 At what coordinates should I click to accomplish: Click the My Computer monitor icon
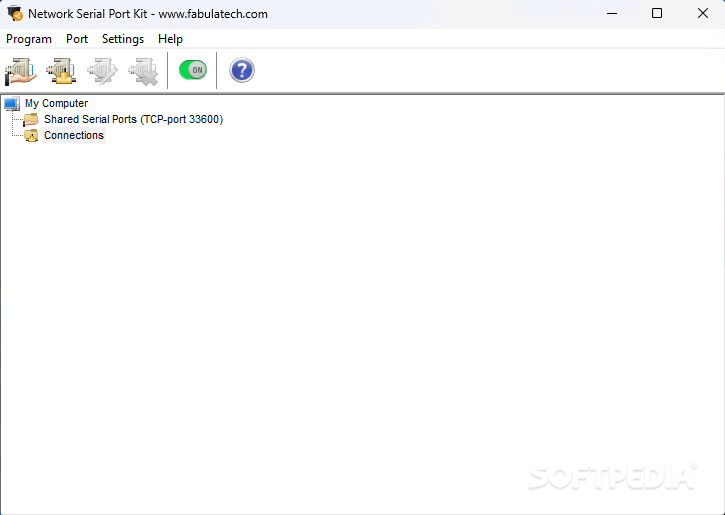[12, 104]
